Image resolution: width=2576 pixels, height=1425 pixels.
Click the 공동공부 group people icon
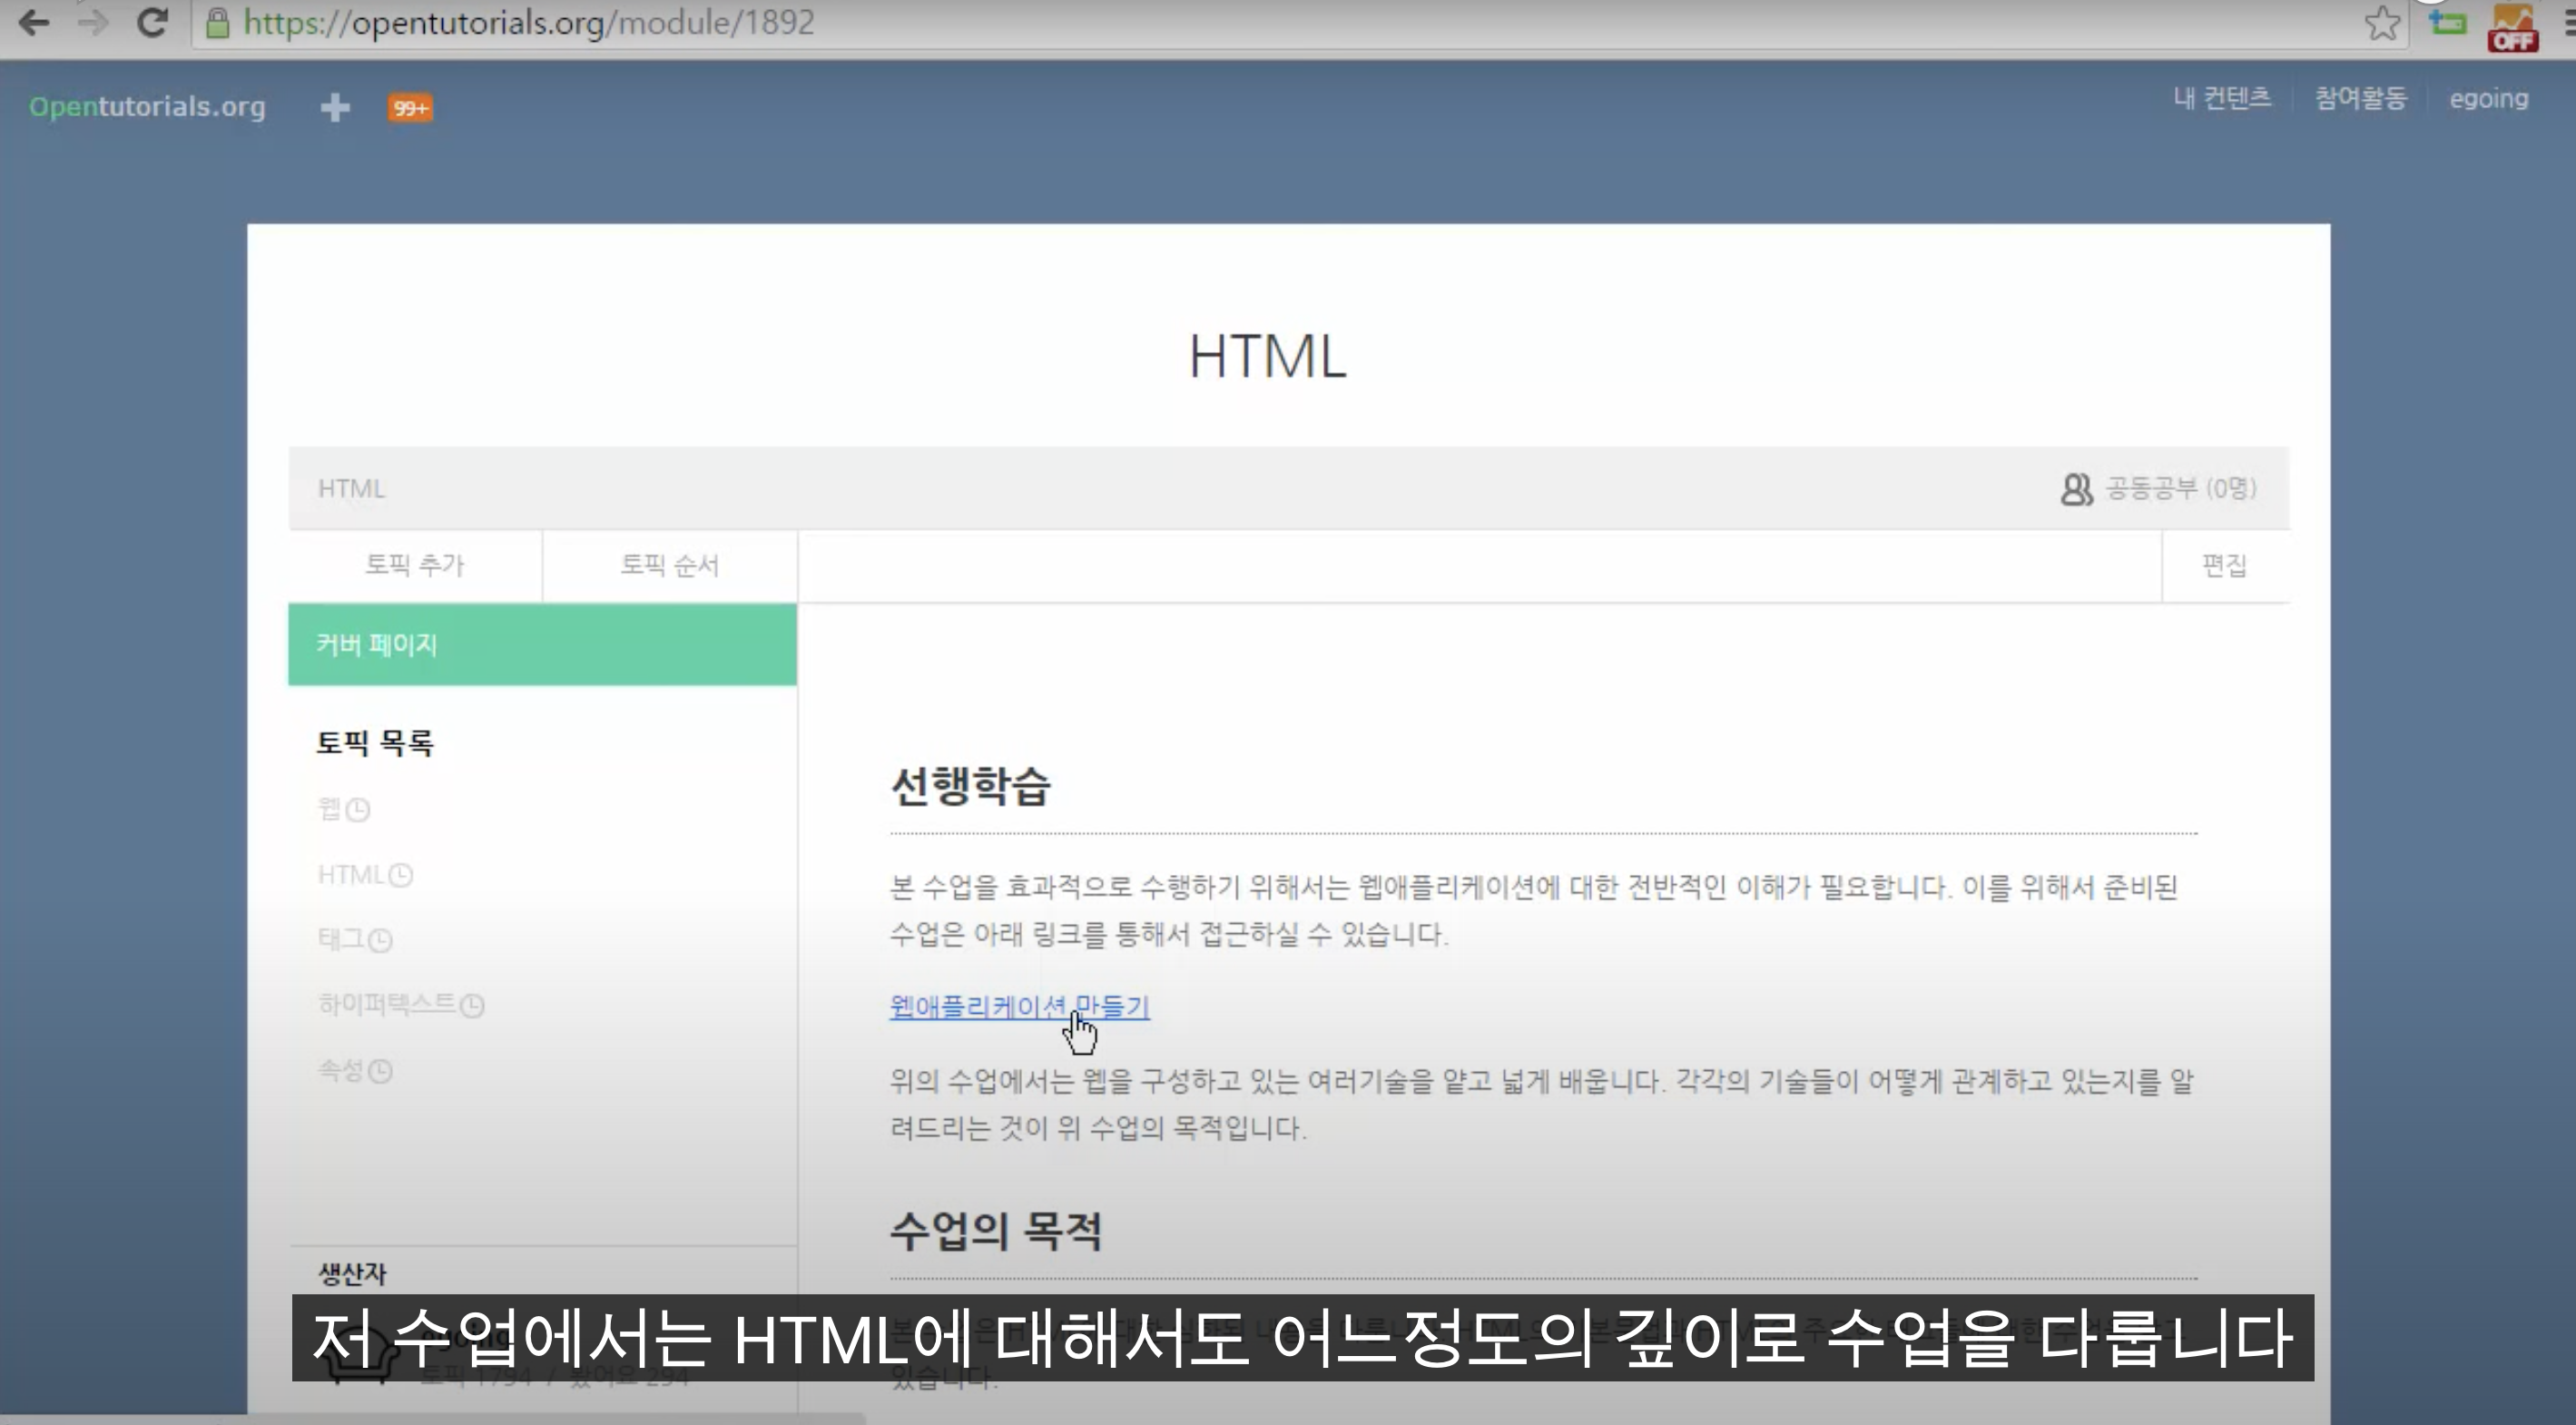pos(2075,489)
